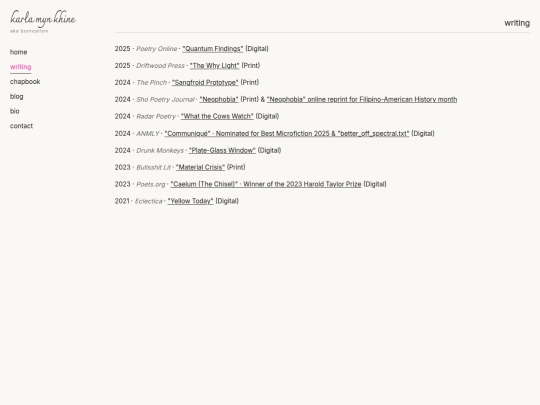Click the karla myn khine site logo
This screenshot has width=540, height=405.
(43, 19)
